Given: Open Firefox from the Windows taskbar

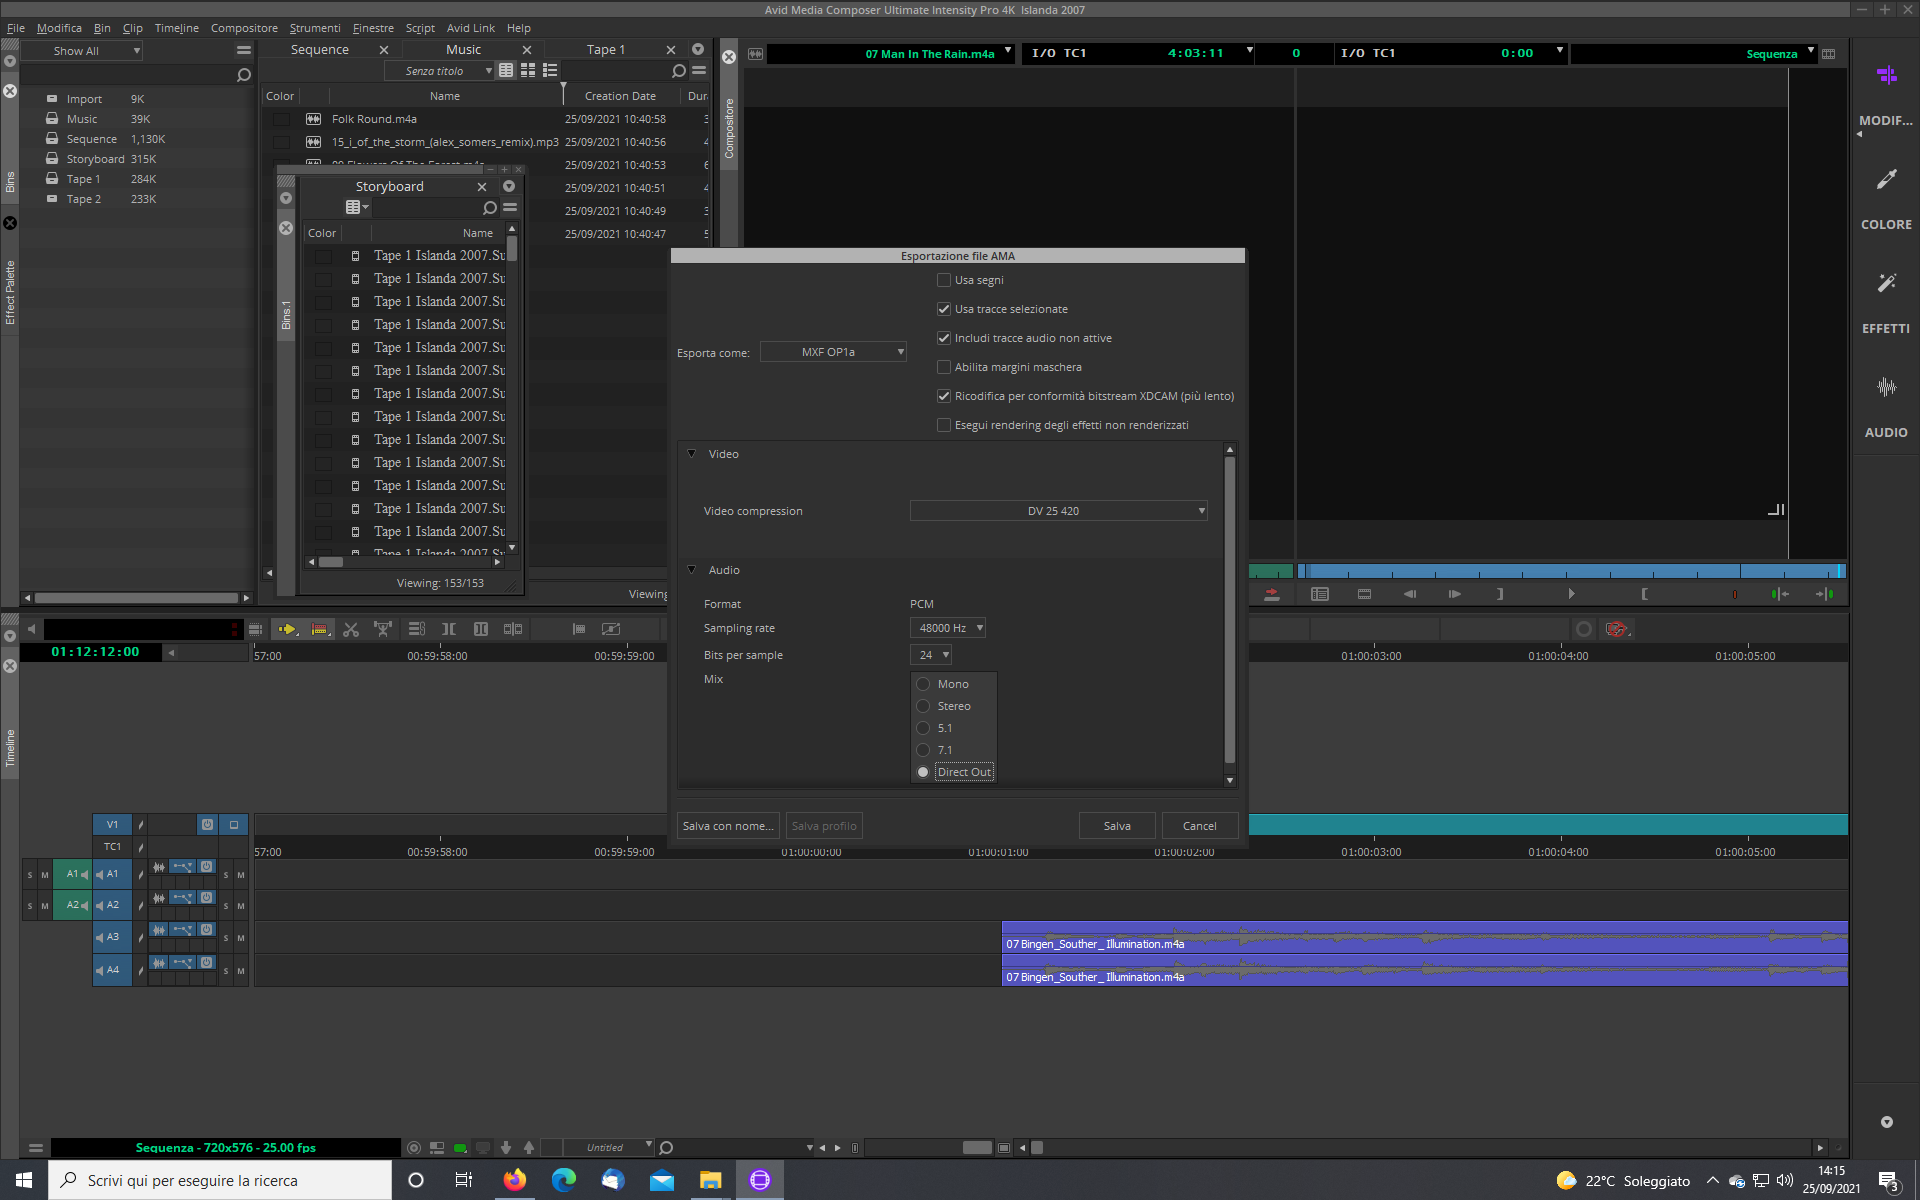Looking at the screenshot, I should coord(515,1180).
